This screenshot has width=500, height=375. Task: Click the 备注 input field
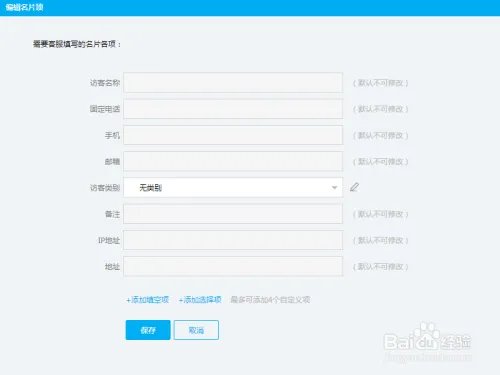pos(233,214)
